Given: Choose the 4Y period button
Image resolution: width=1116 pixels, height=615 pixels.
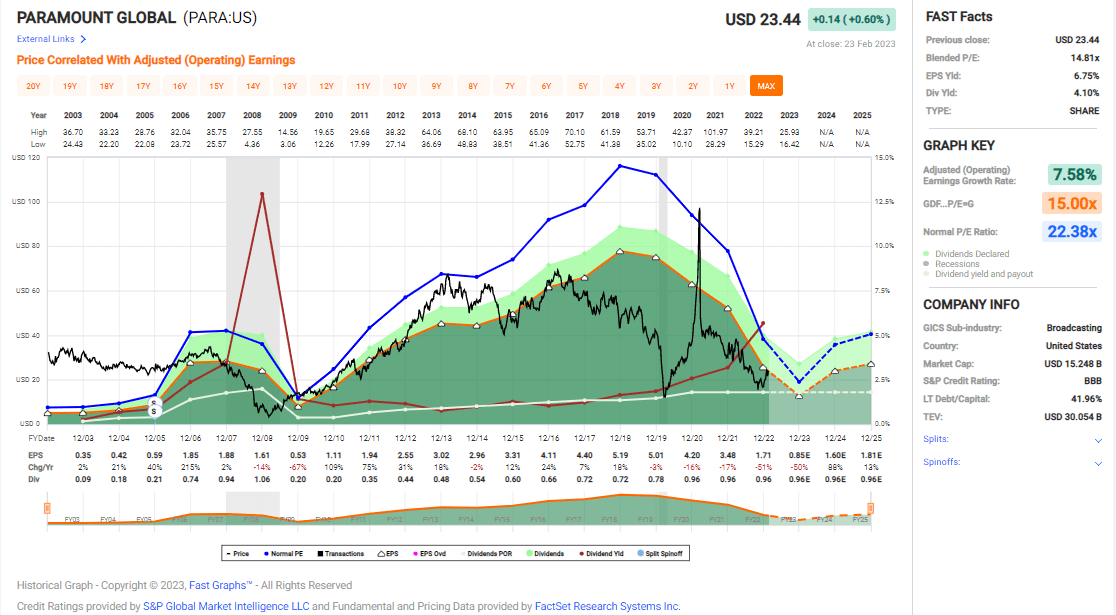Looking at the screenshot, I should point(620,86).
